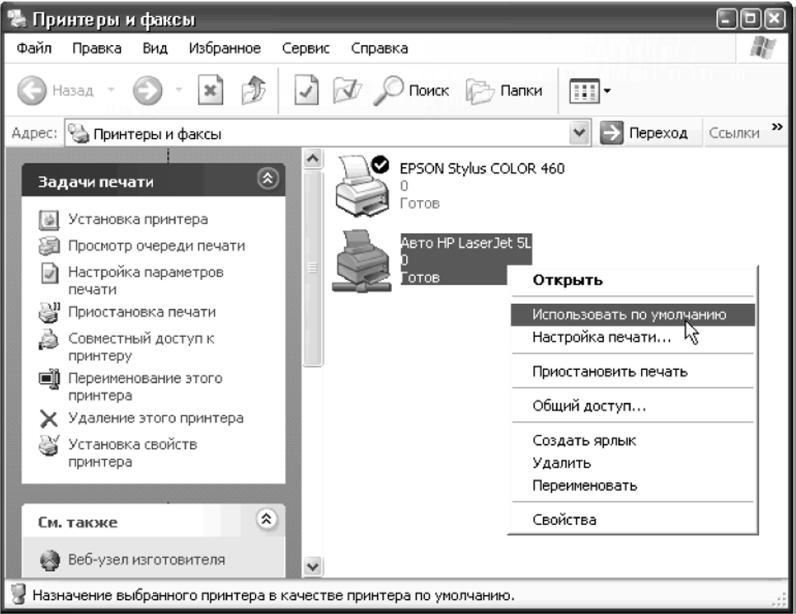This screenshot has height=614, width=796.
Task: Click the Просмотр очереди печати link
Action: pyautogui.click(x=156, y=246)
